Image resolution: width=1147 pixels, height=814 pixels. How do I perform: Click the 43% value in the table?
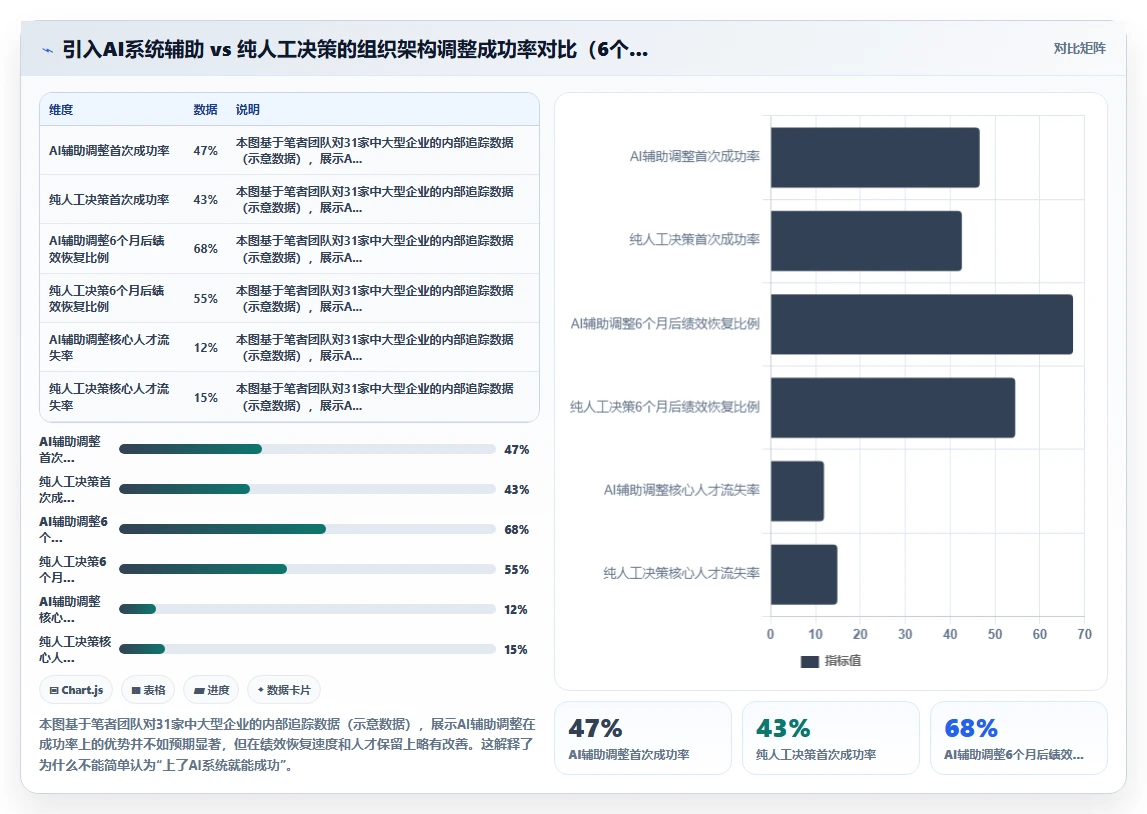coord(206,200)
